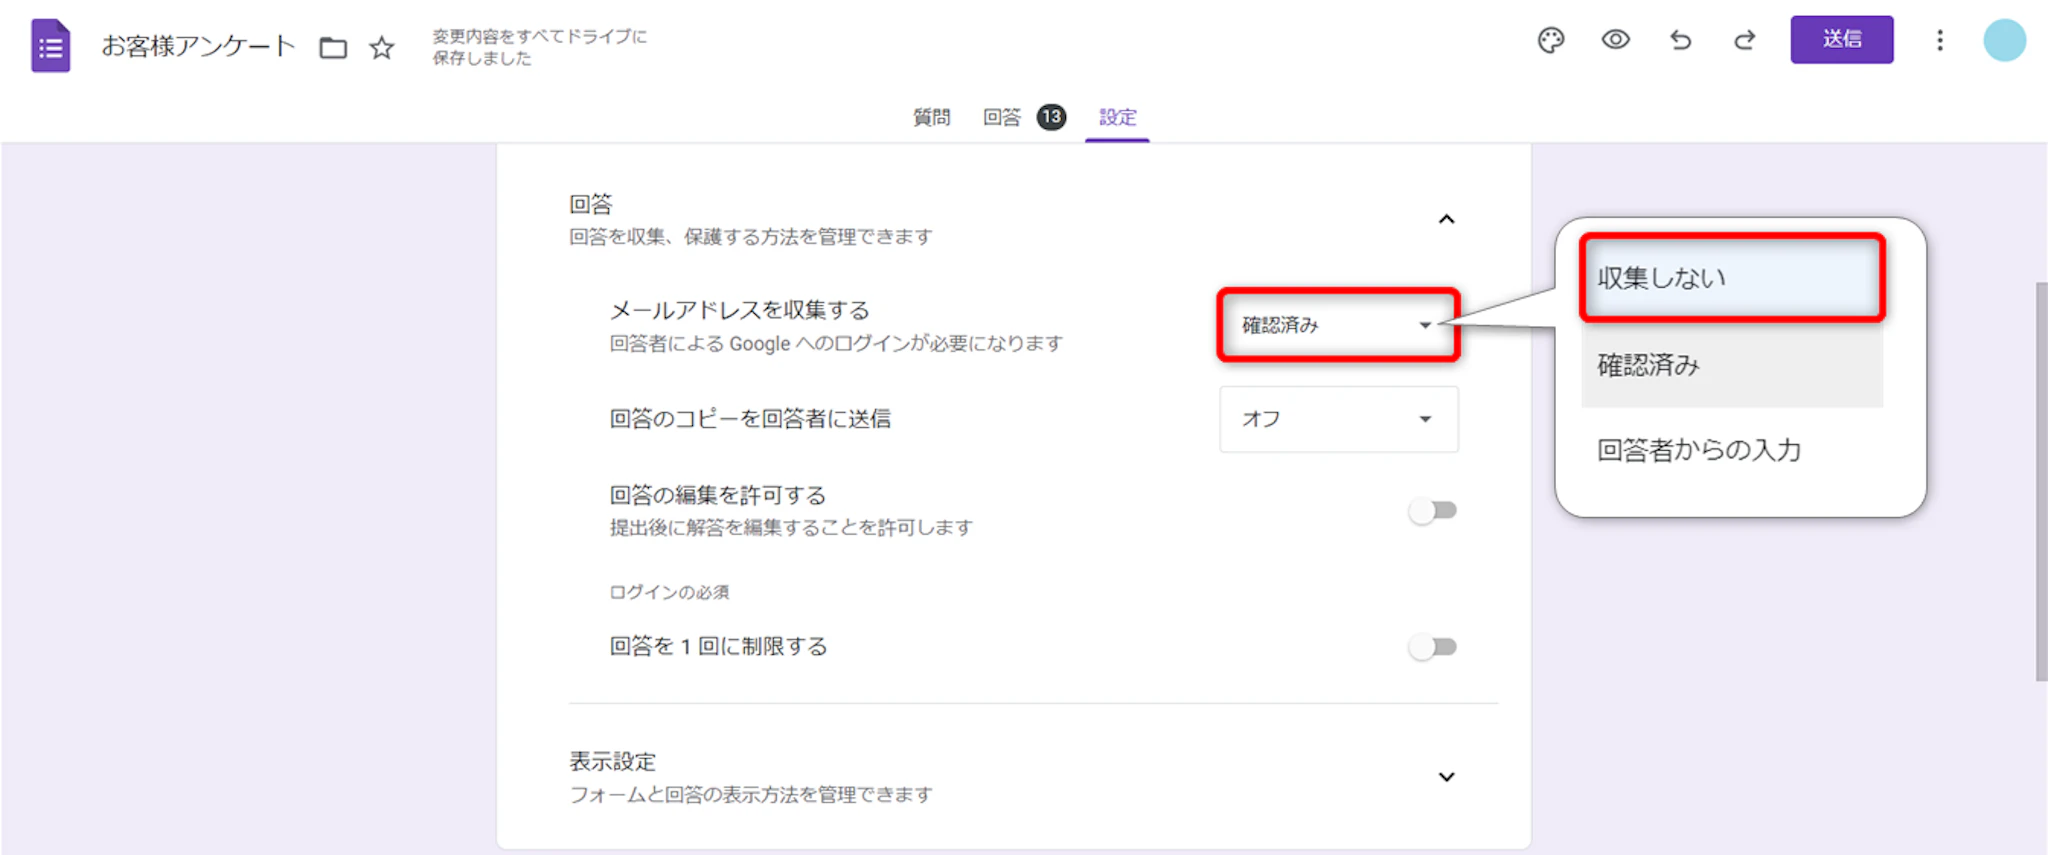Viewport: 2048px width, 855px height.
Task: Switch to the 質問 tab
Action: point(931,117)
